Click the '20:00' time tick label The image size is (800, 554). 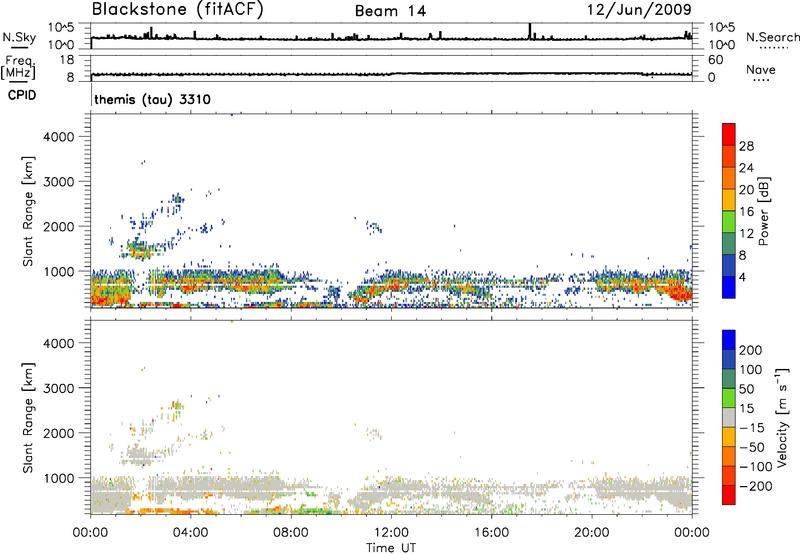click(591, 533)
